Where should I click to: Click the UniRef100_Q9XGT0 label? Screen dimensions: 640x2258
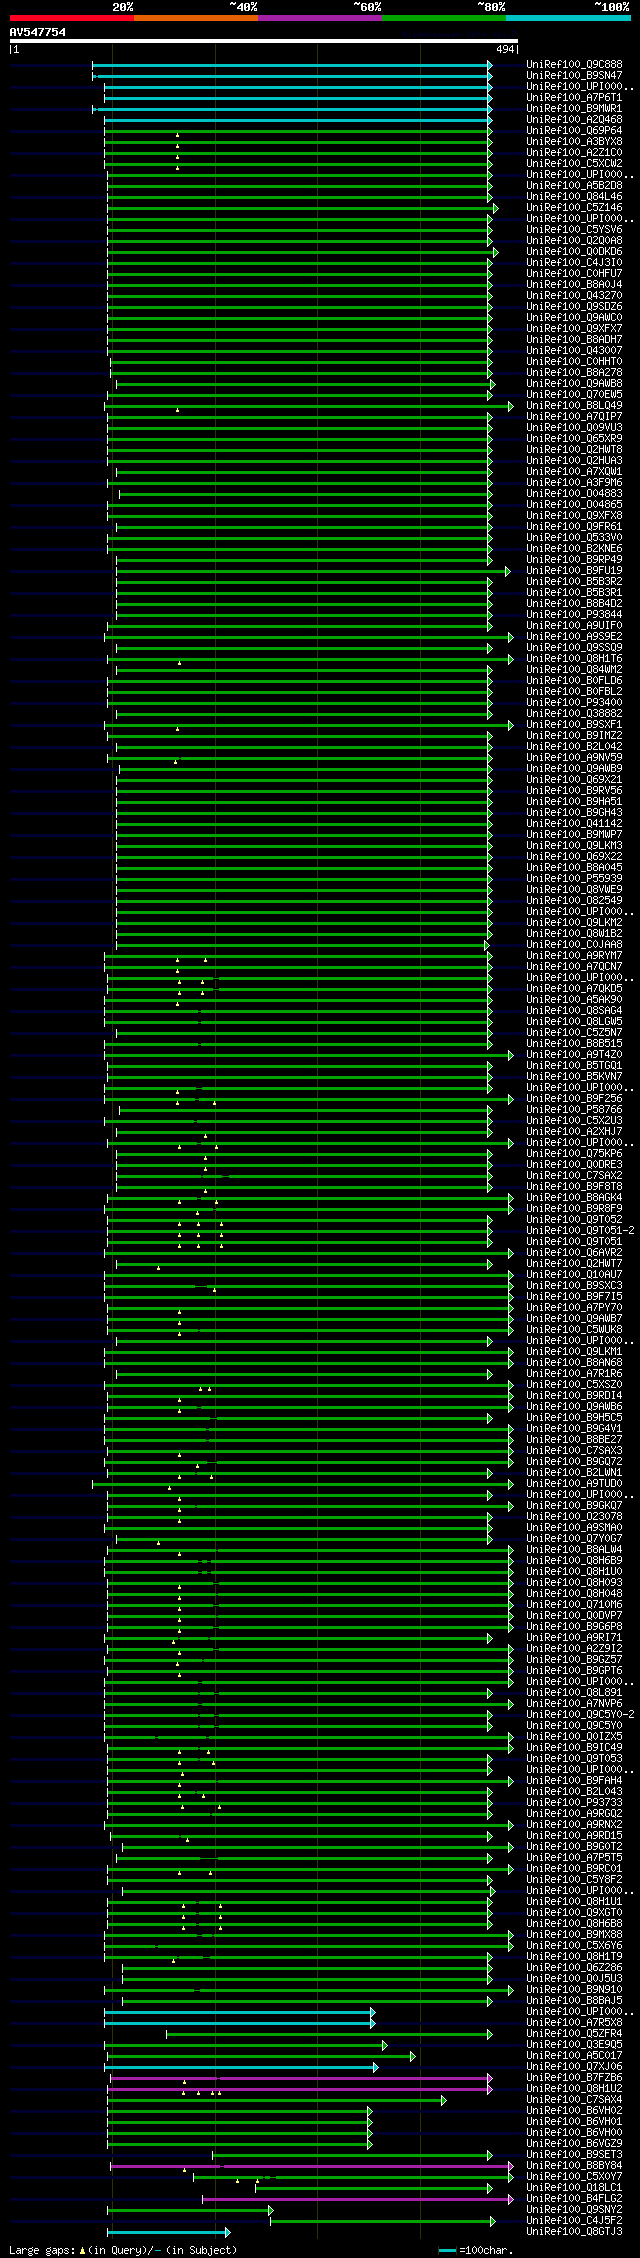point(574,1912)
